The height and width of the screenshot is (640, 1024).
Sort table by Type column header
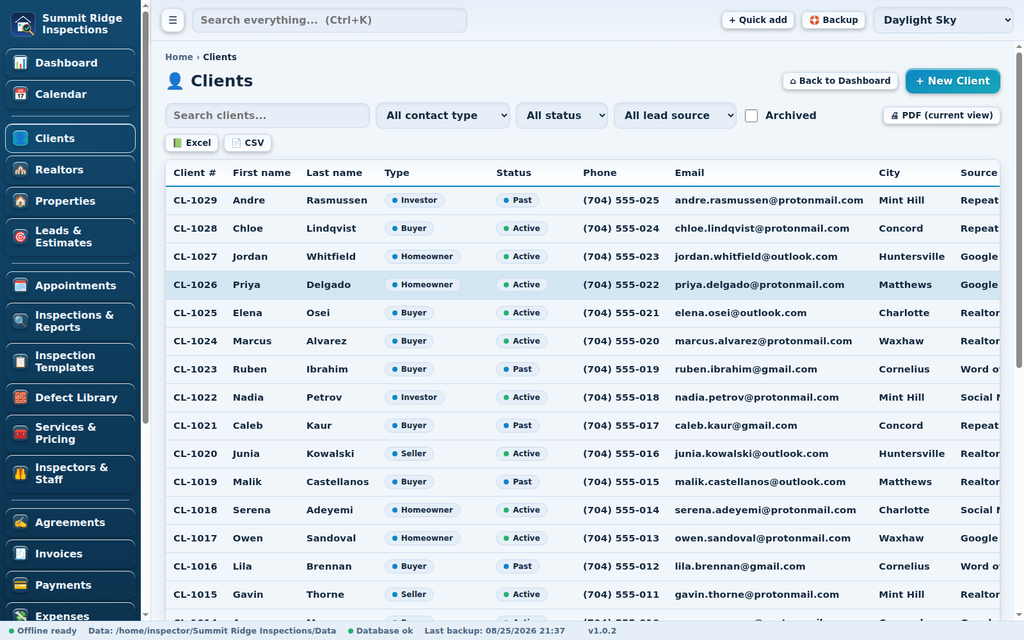(x=396, y=173)
